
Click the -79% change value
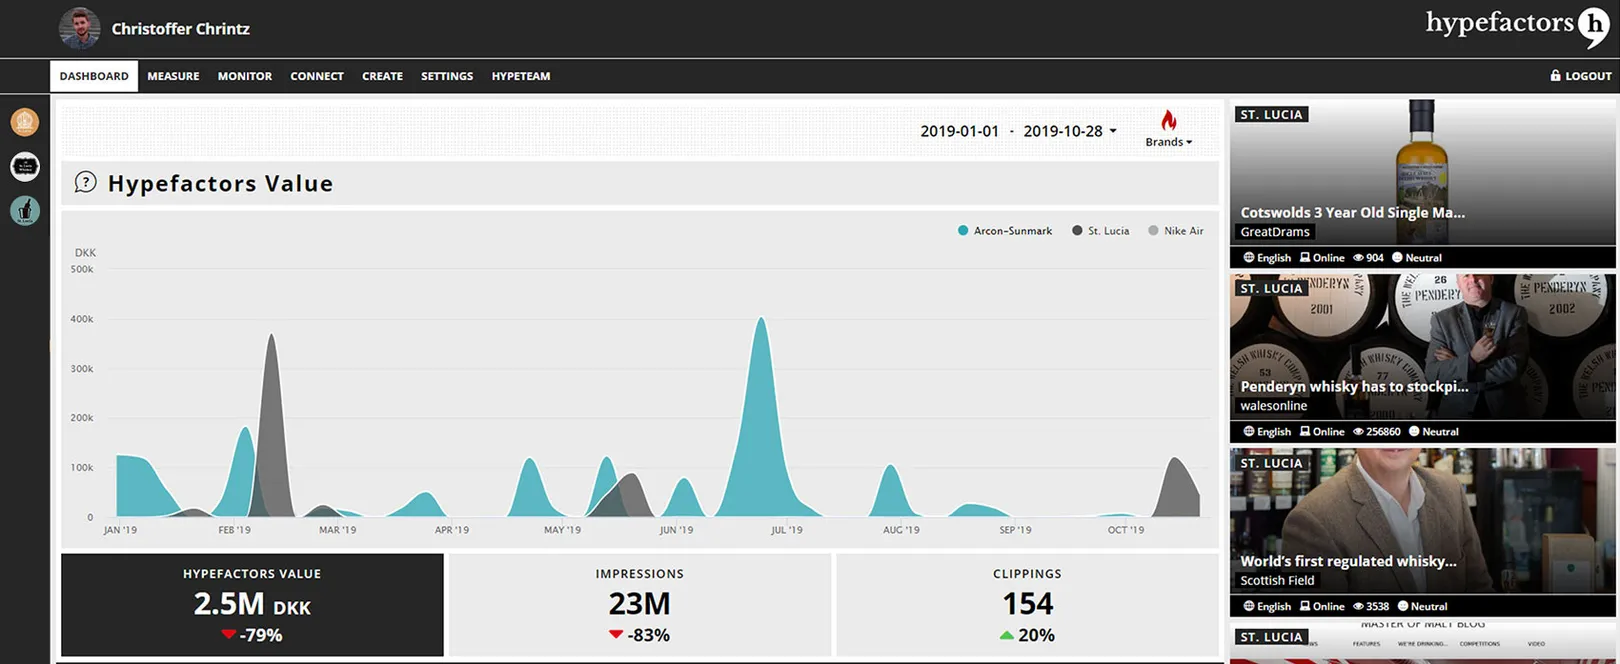261,635
